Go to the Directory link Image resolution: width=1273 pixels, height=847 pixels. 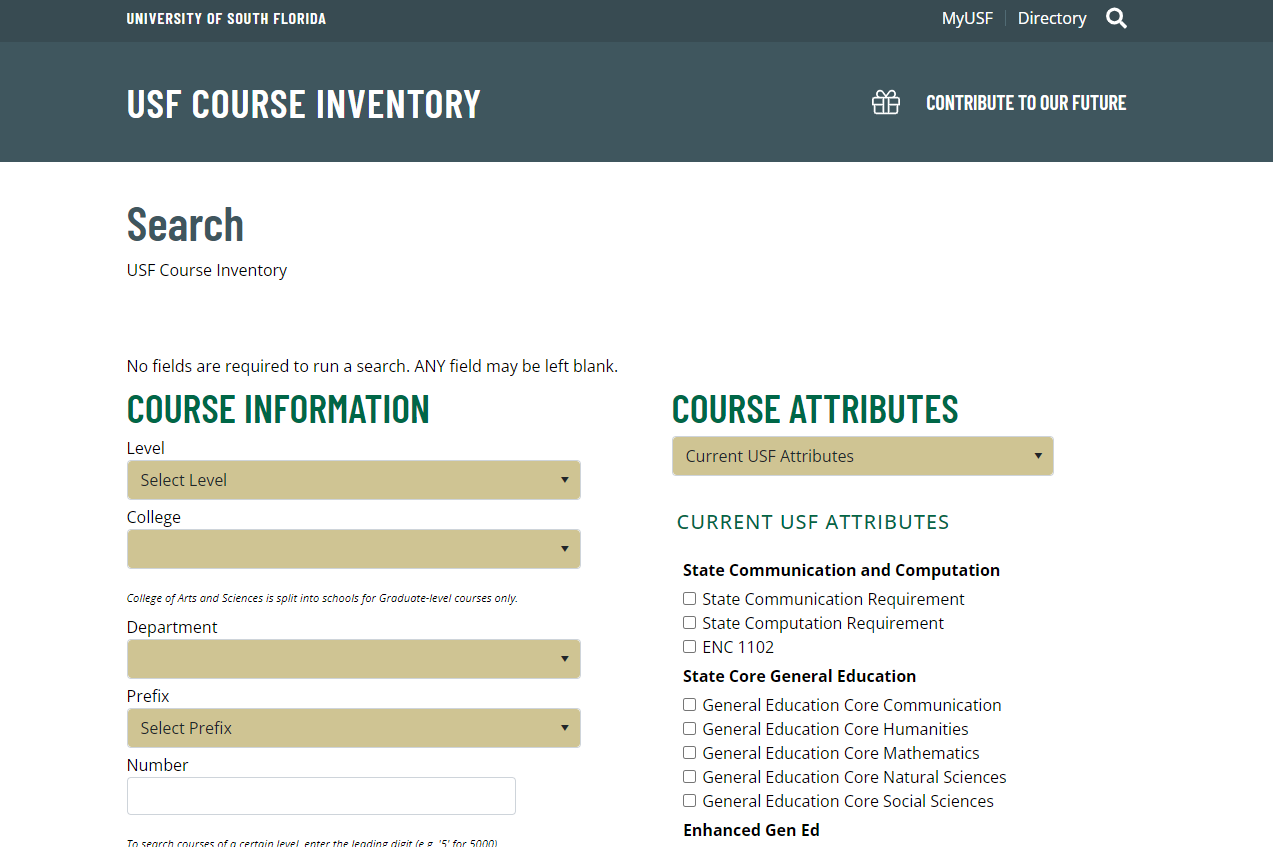tap(1052, 18)
